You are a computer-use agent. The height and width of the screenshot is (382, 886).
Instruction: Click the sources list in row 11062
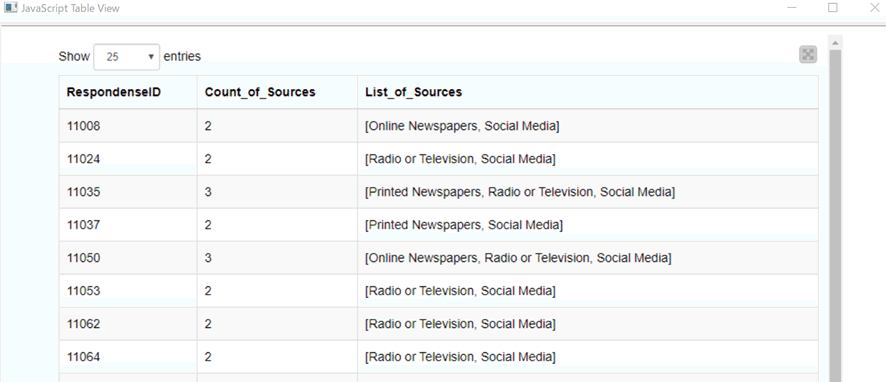click(588, 324)
